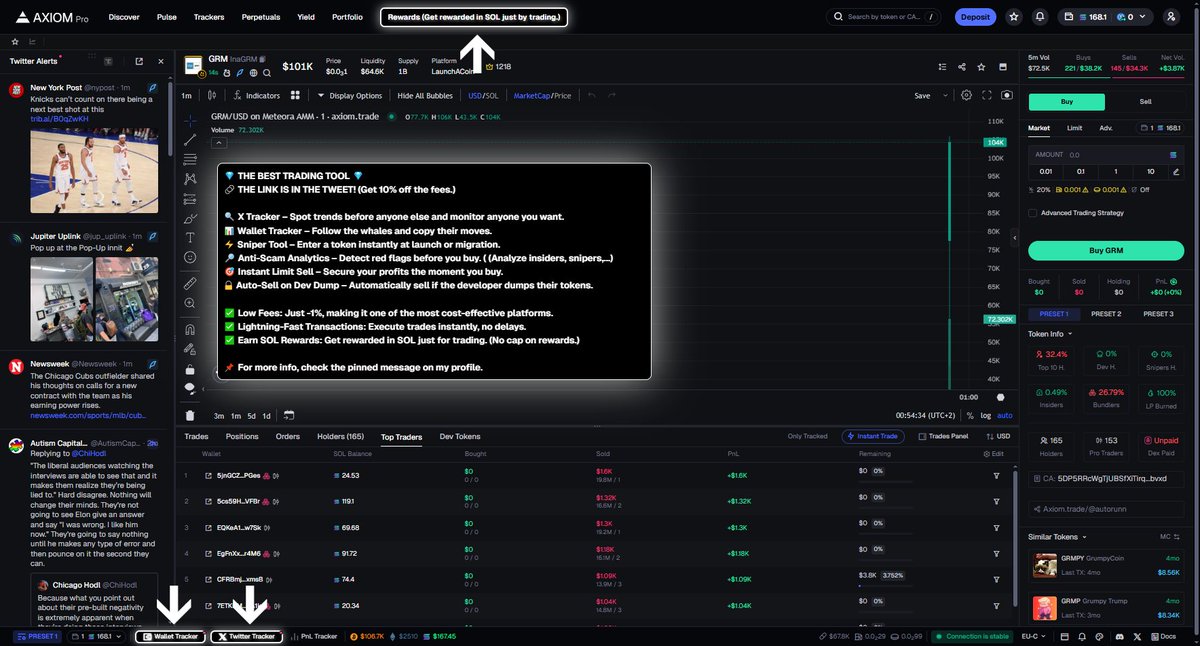
Task: Set quick buy amount to 0.1
Action: coord(1080,171)
